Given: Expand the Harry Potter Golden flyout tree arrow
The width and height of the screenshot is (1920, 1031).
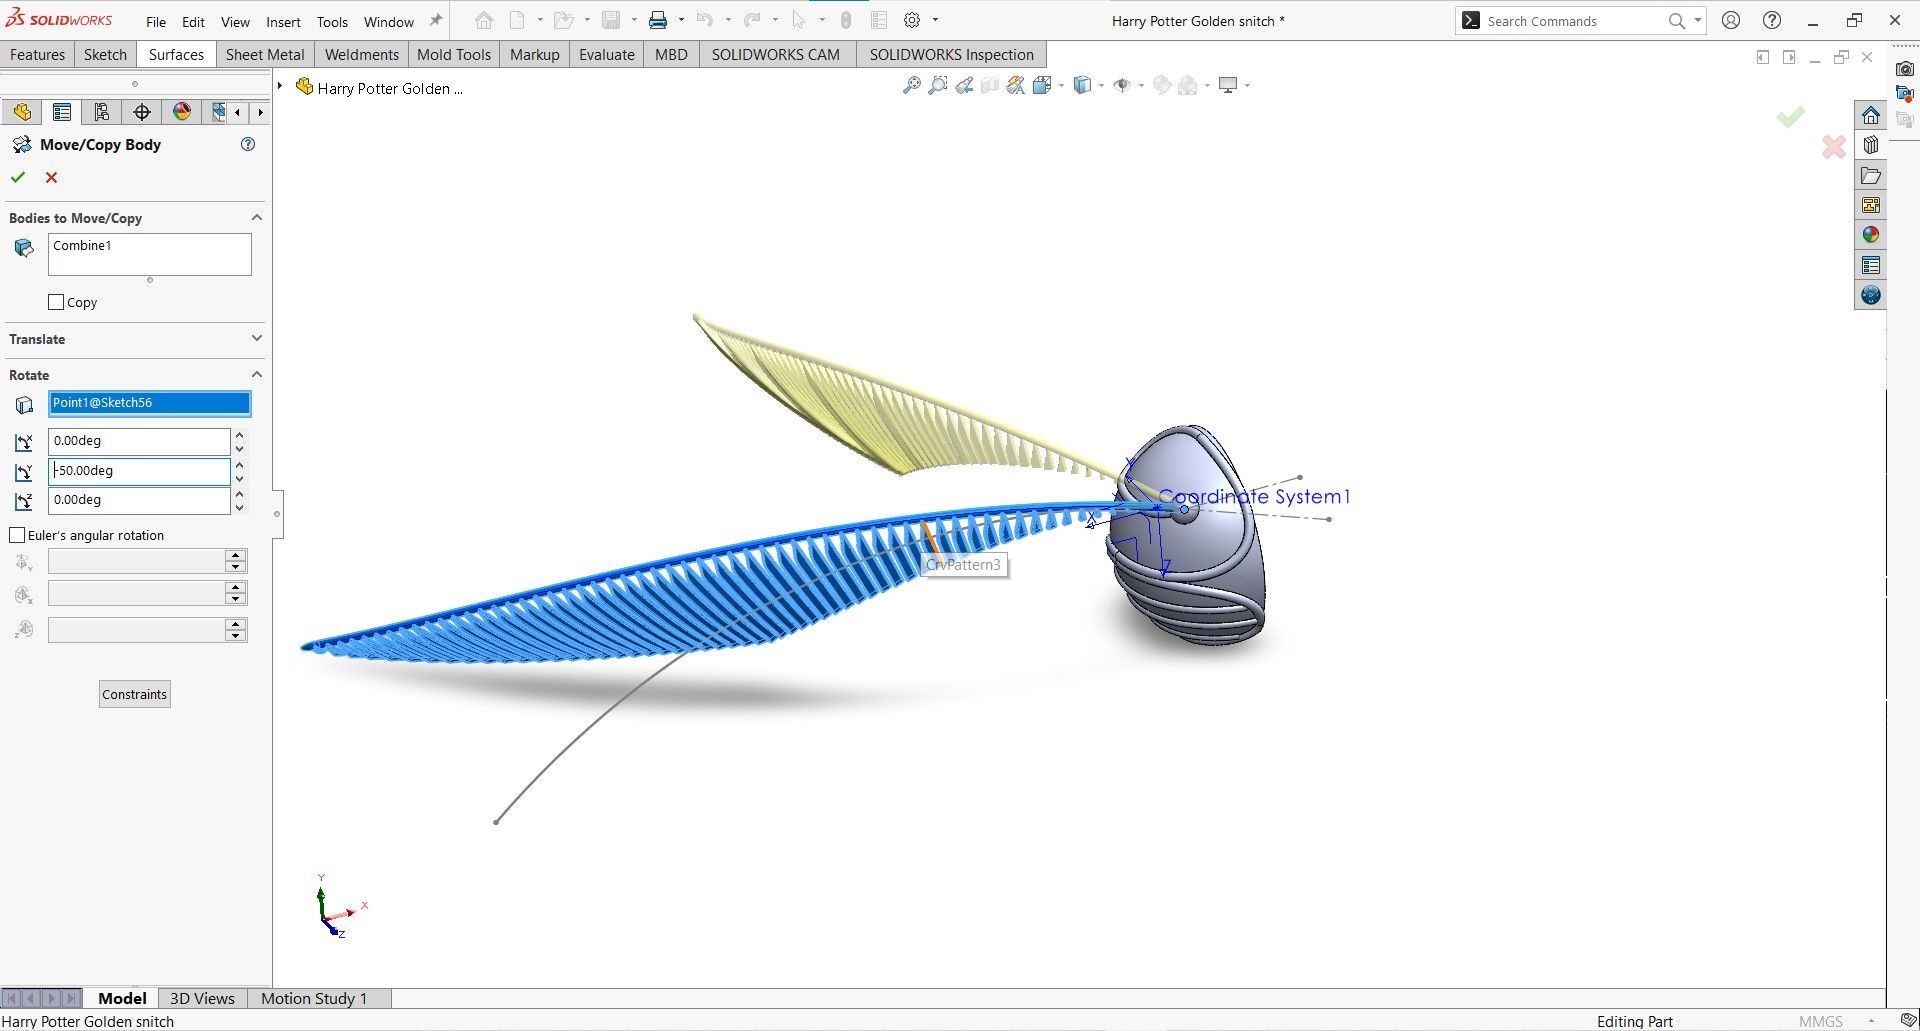Looking at the screenshot, I should (280, 87).
